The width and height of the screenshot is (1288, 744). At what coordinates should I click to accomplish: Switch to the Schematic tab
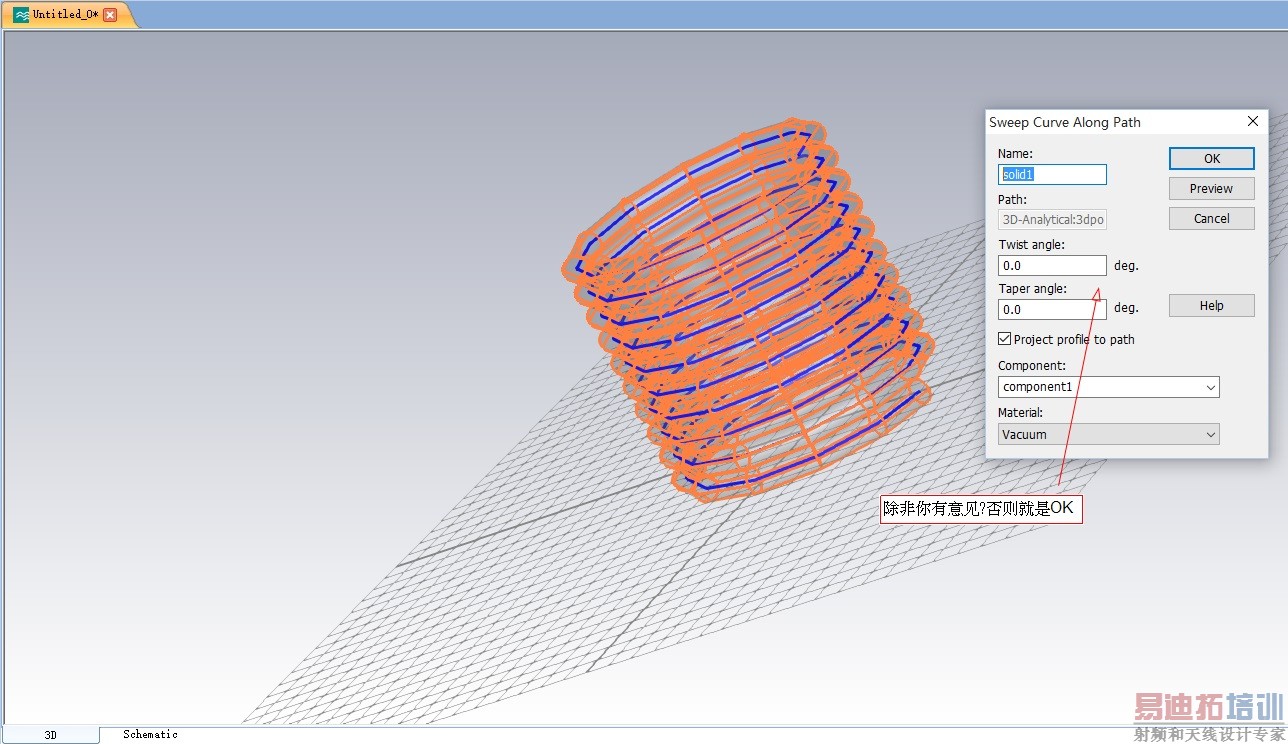tap(150, 735)
